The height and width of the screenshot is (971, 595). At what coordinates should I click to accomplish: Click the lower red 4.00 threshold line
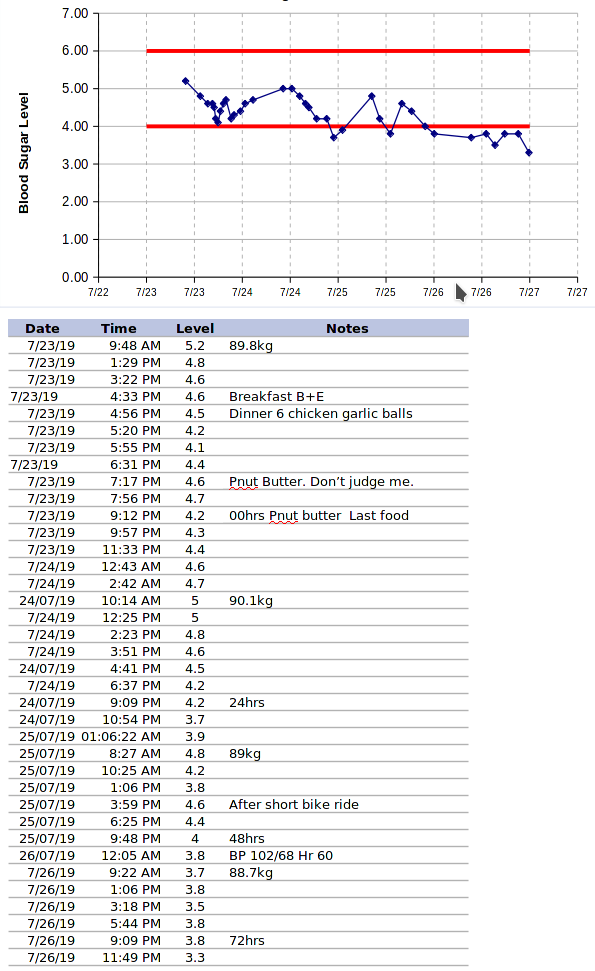pyautogui.click(x=338, y=126)
